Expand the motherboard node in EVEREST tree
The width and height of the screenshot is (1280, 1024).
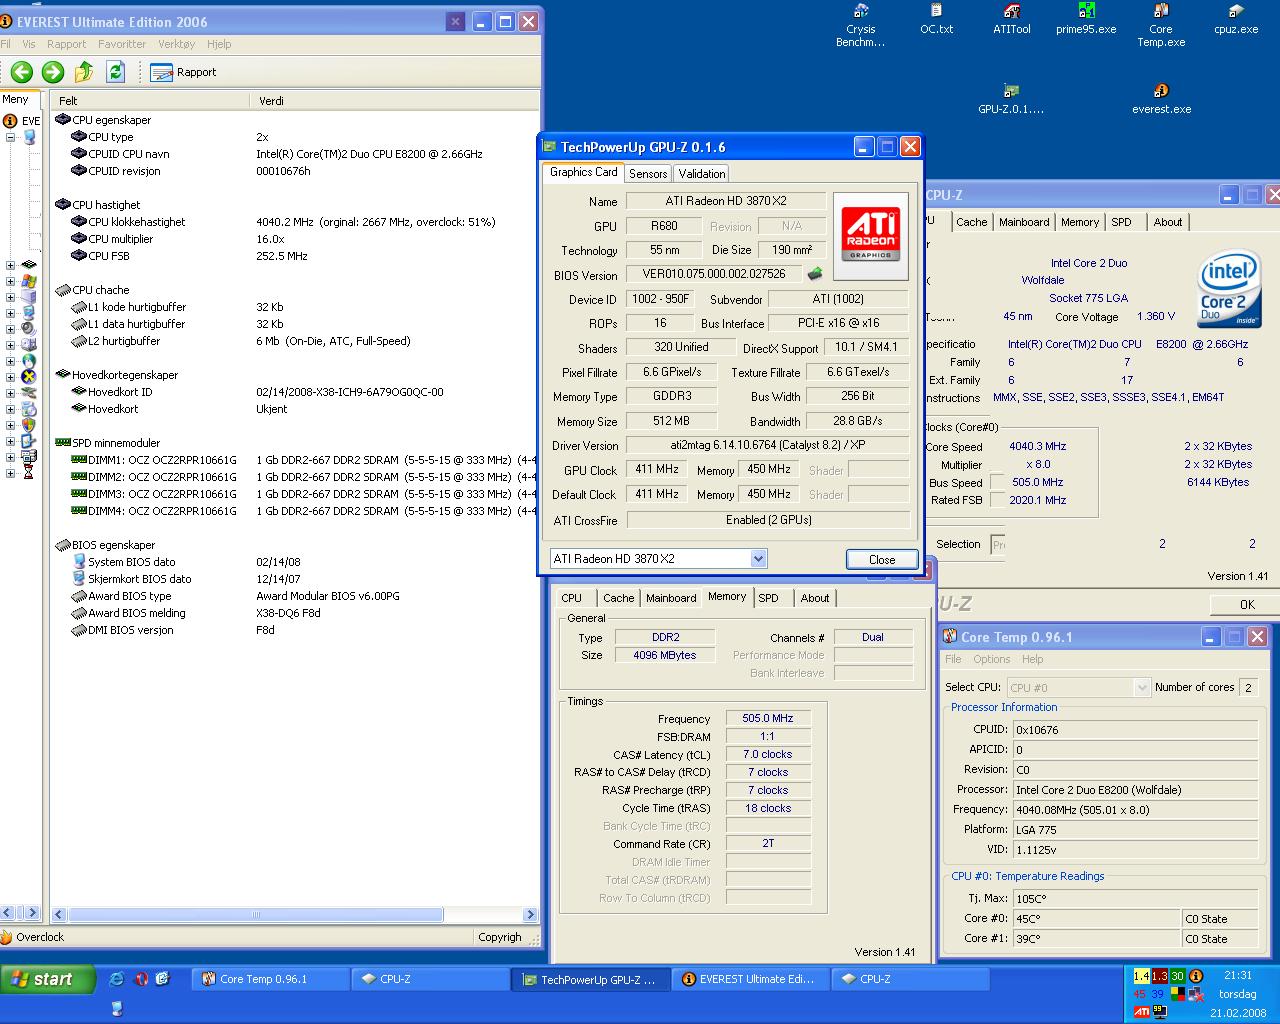(11, 265)
